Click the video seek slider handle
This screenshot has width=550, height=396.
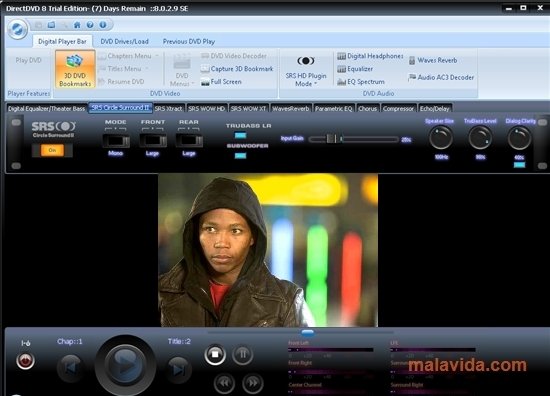click(x=308, y=332)
